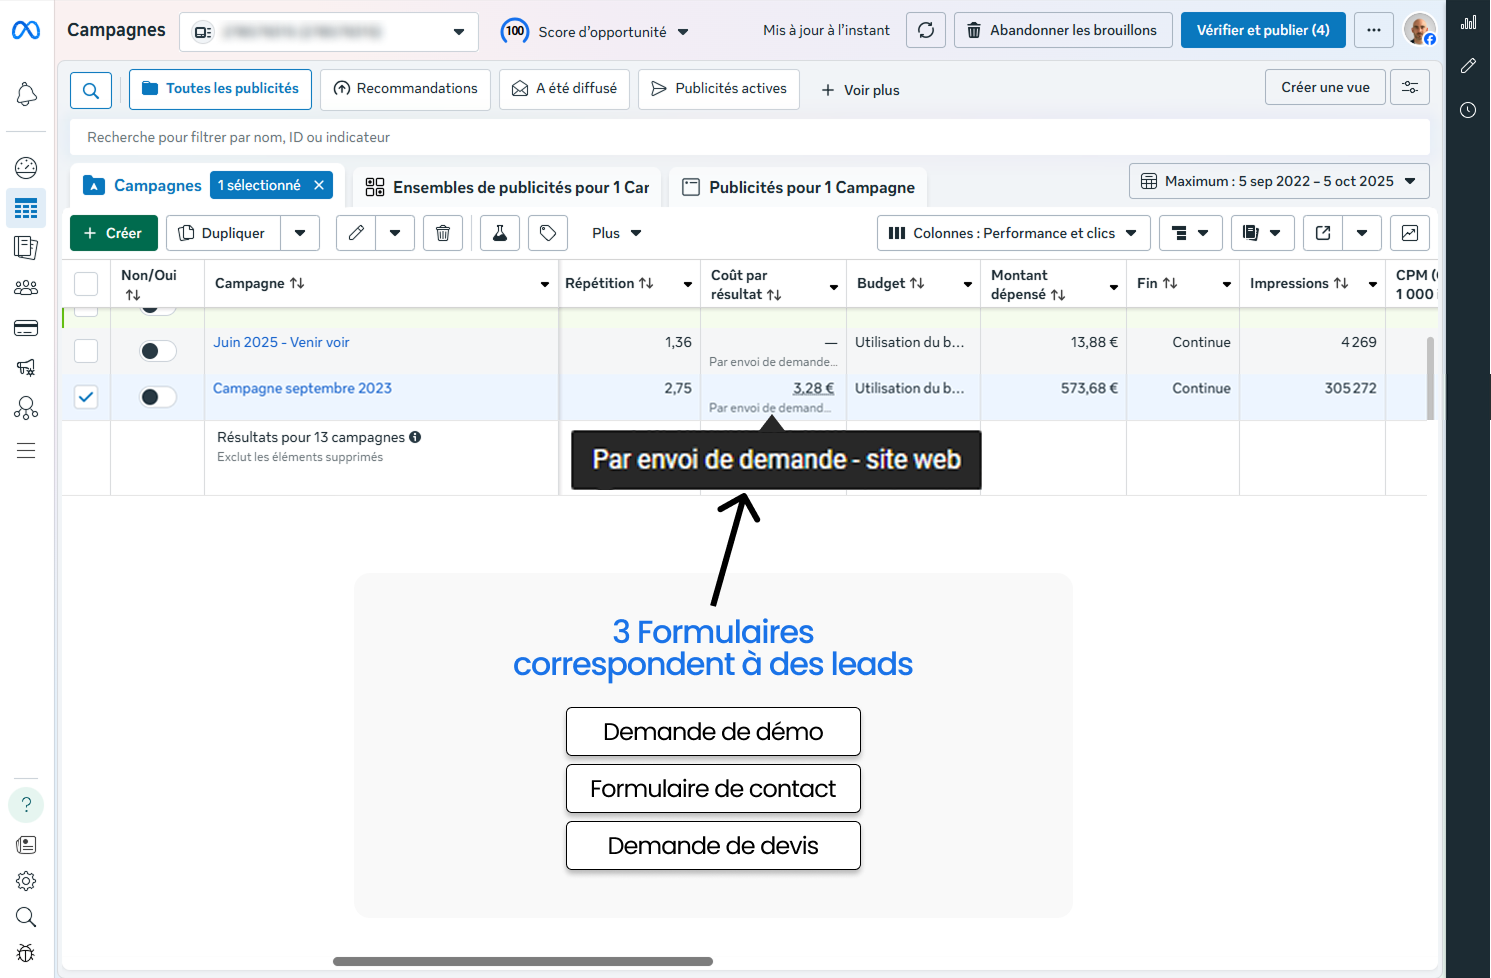Open the date range Maximum dropdown
Screen dimensions: 1491x978
(1279, 181)
